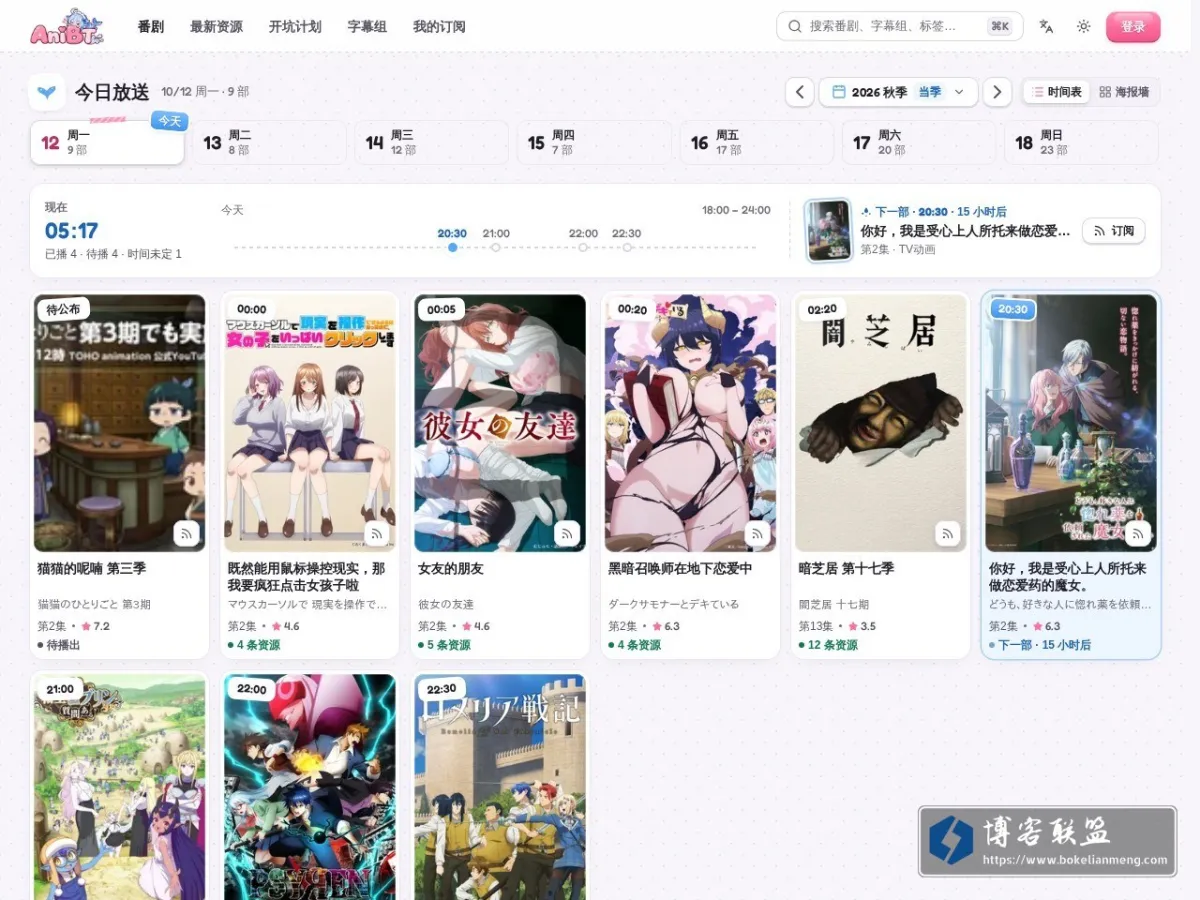This screenshot has height=900, width=1200.
Task: Click the RSS icon on 女友的朋友 poster
Action: coord(567,533)
